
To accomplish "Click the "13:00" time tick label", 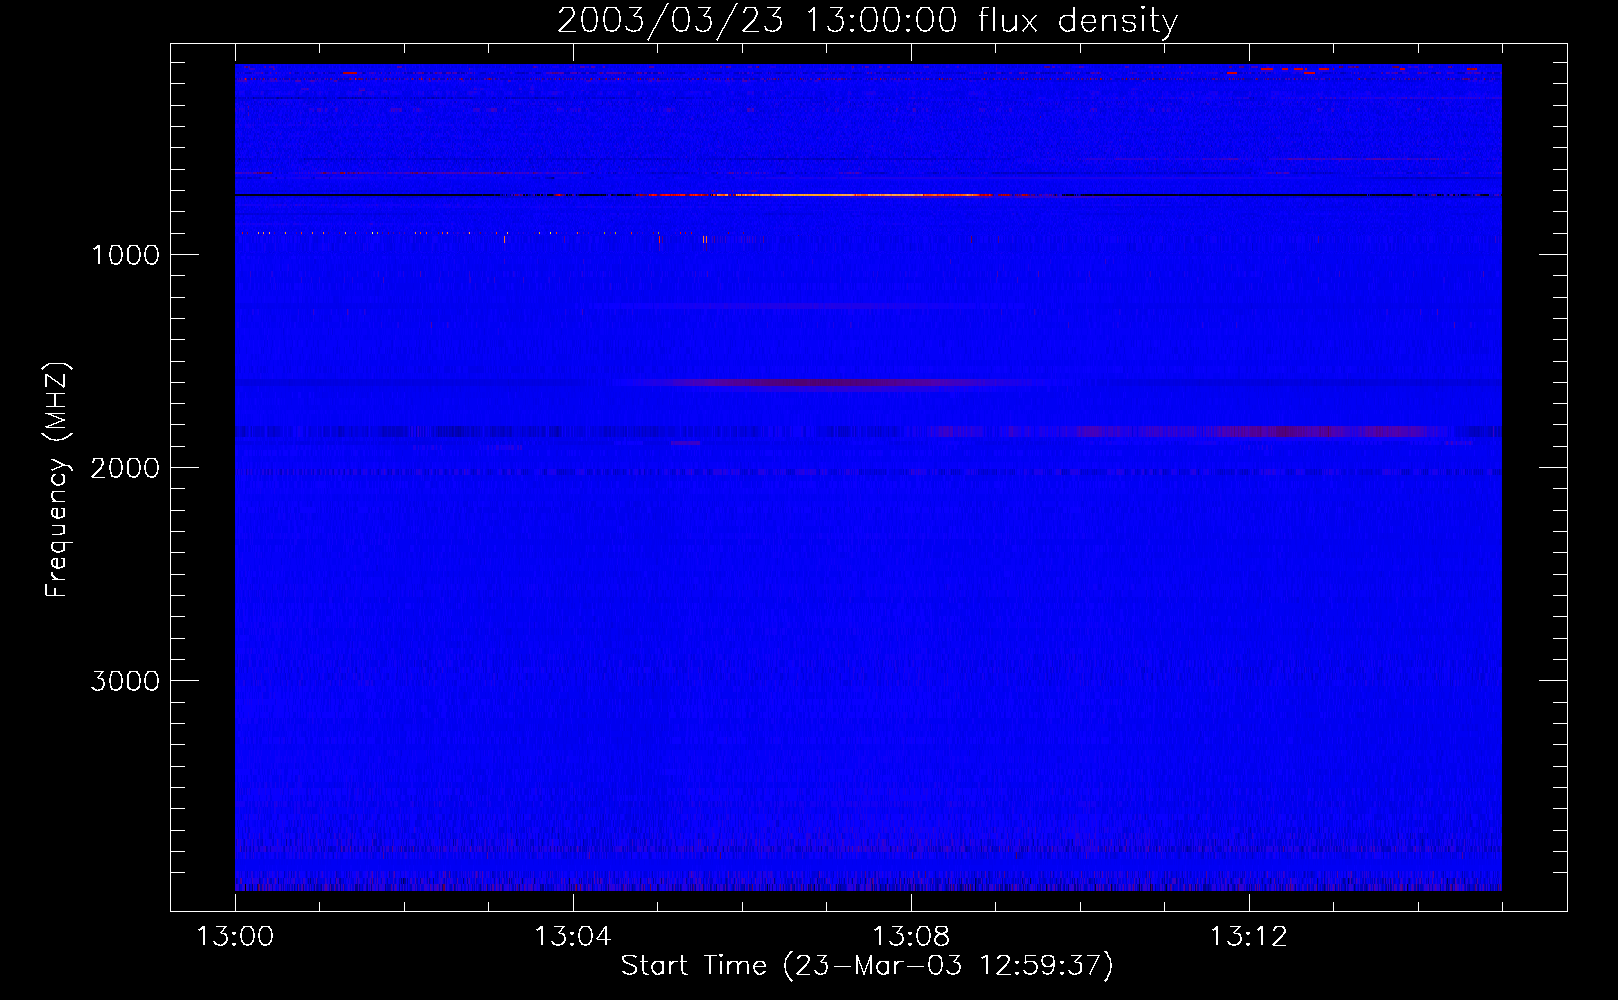I will (x=235, y=937).
